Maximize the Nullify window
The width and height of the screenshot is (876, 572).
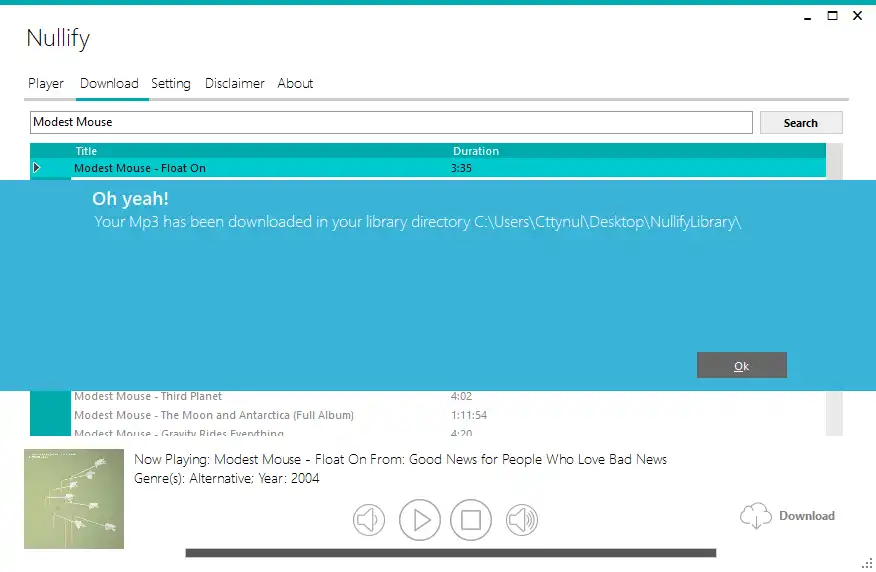point(832,16)
